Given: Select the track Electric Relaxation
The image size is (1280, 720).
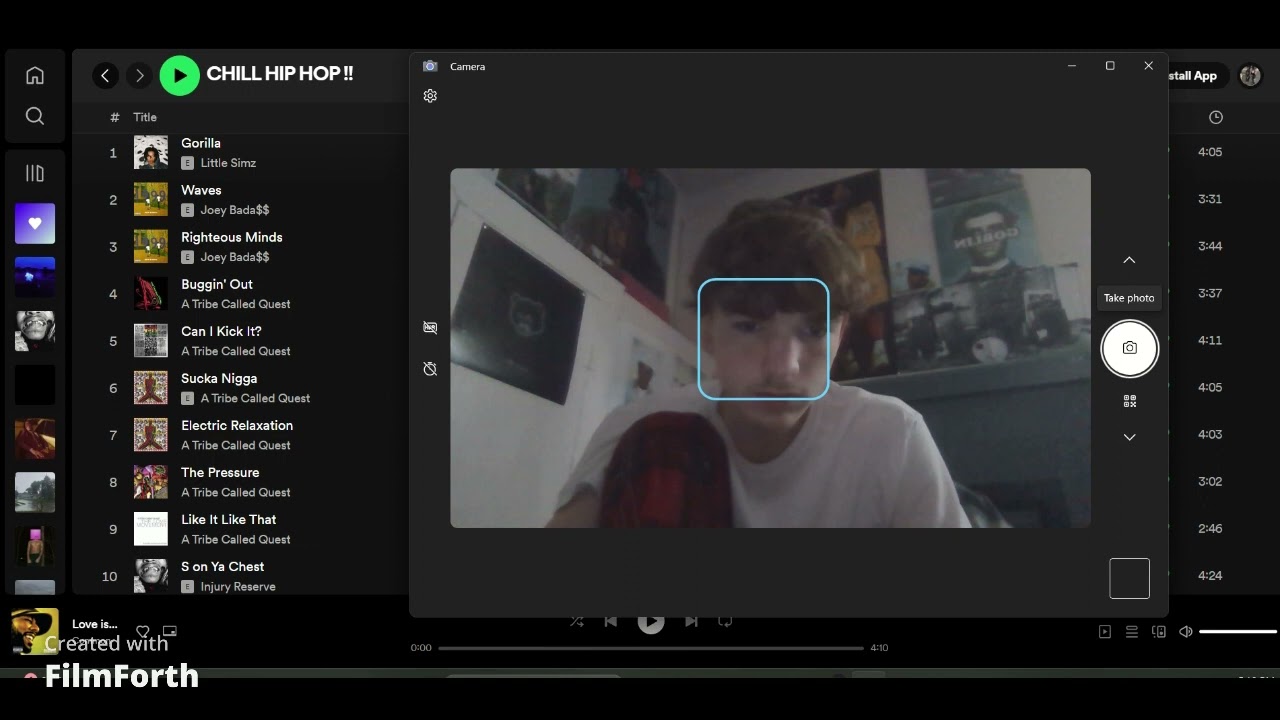Looking at the screenshot, I should [x=237, y=425].
